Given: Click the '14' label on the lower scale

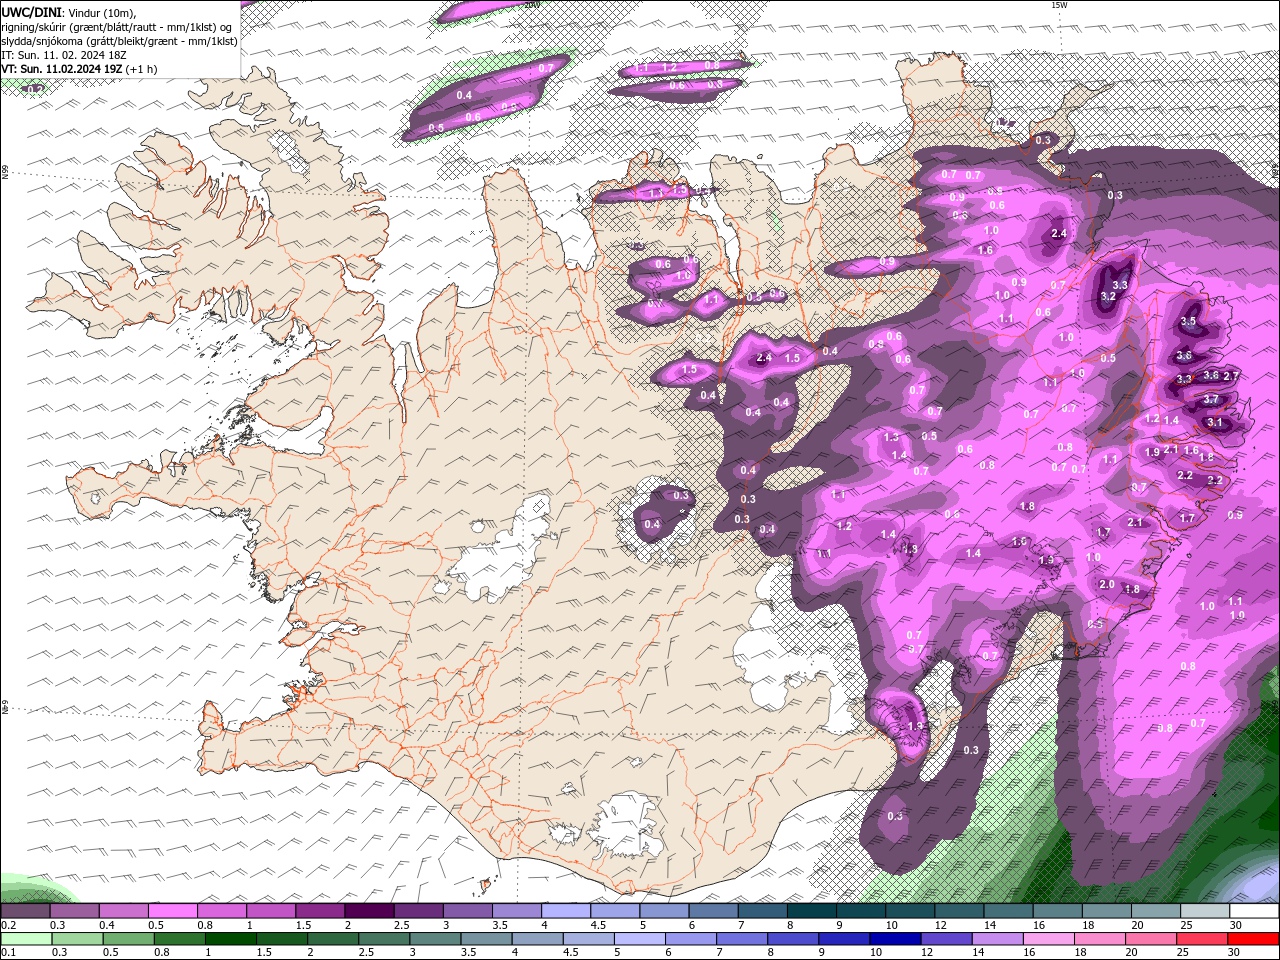Looking at the screenshot, I should click(978, 952).
